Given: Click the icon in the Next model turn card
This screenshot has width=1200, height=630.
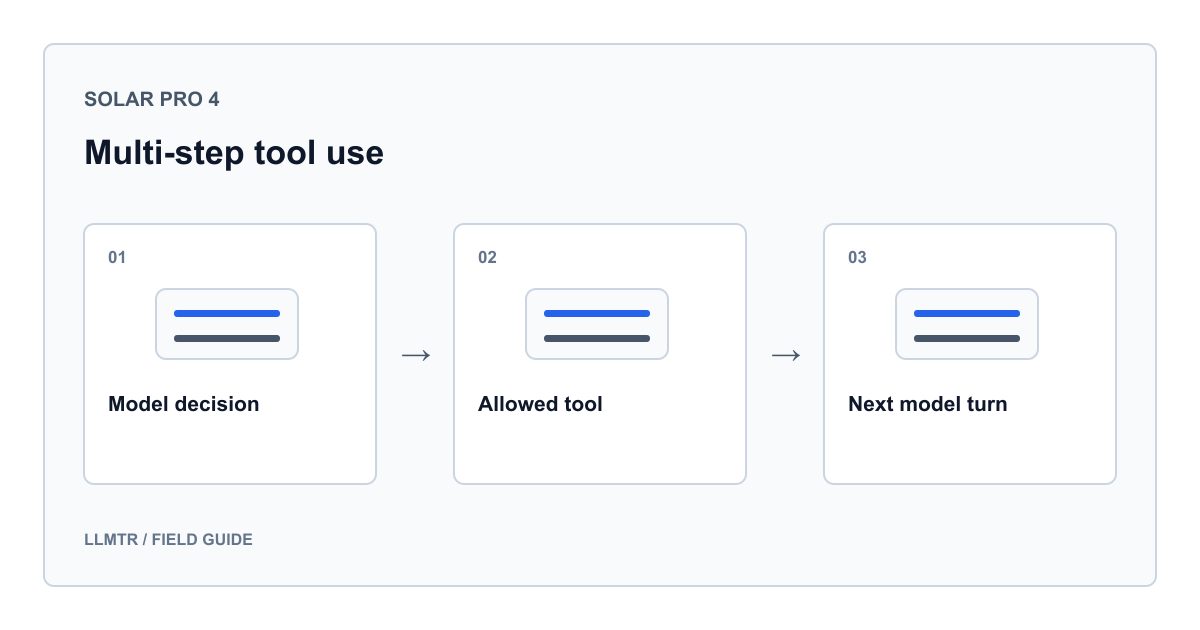Looking at the screenshot, I should coord(967,324).
